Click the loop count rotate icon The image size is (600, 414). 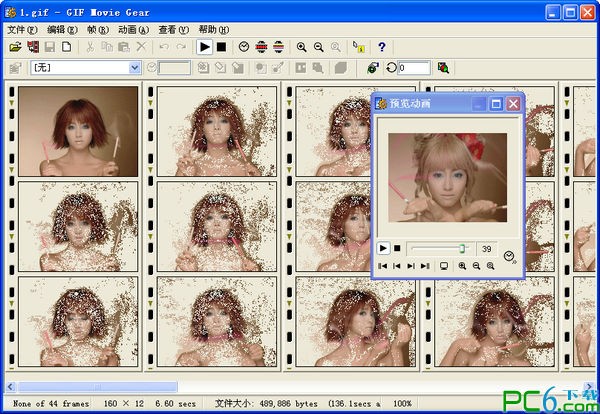pos(391,68)
